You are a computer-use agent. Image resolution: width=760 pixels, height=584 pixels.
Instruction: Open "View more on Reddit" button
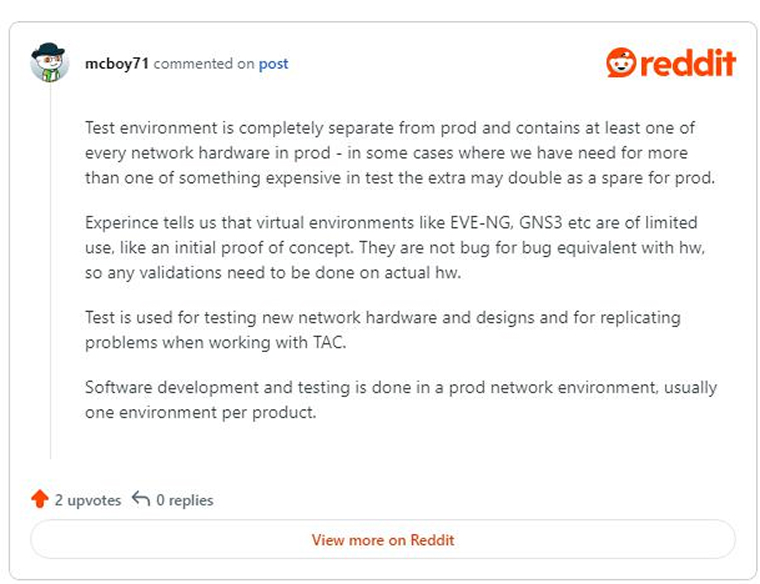click(383, 539)
